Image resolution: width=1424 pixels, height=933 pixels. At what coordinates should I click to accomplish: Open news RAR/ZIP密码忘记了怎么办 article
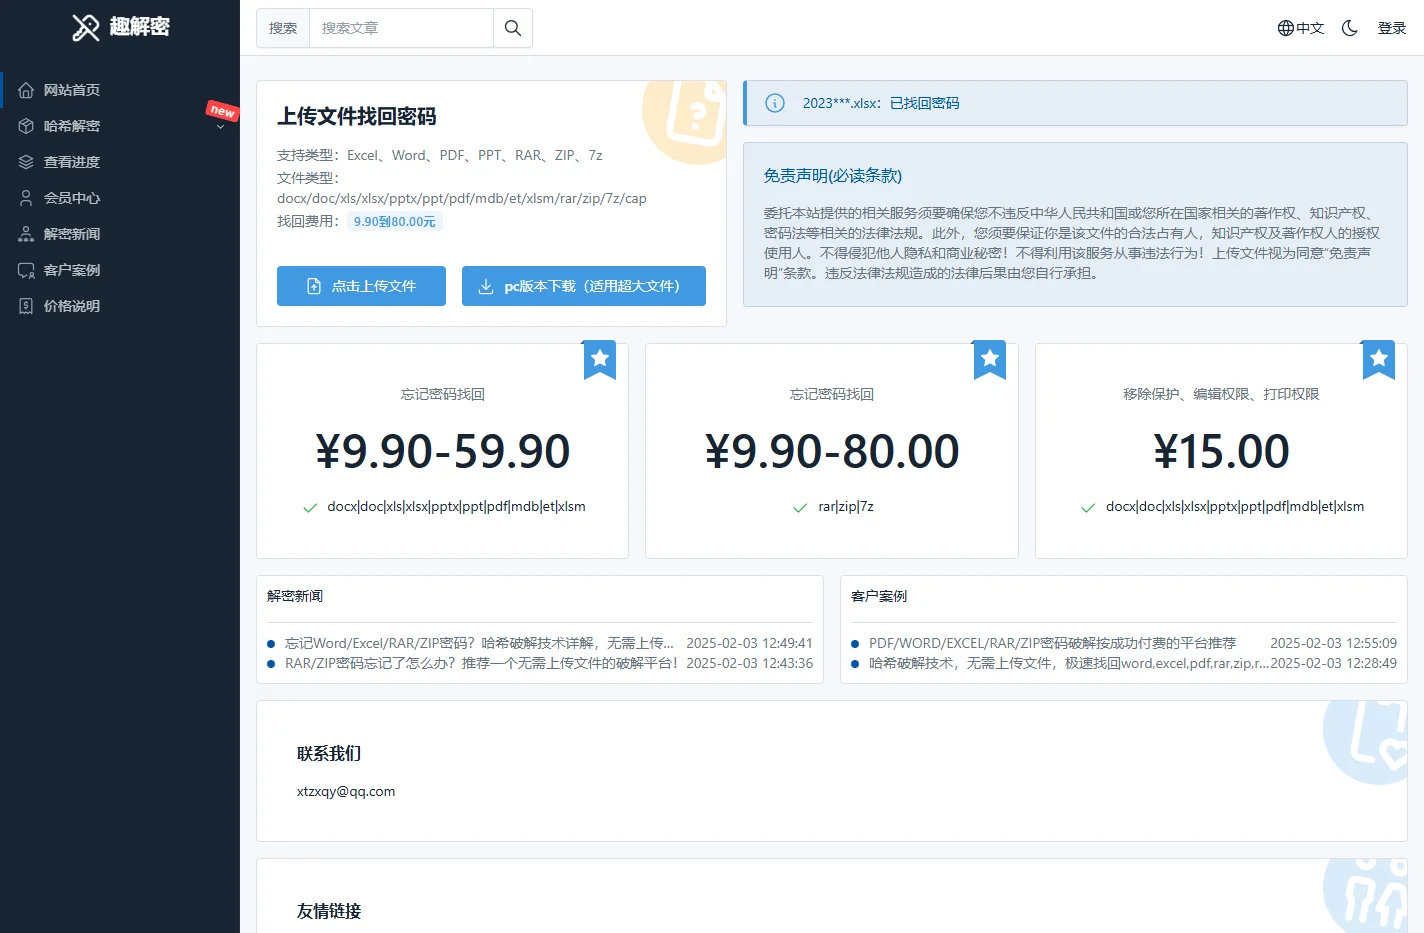pyautogui.click(x=482, y=663)
